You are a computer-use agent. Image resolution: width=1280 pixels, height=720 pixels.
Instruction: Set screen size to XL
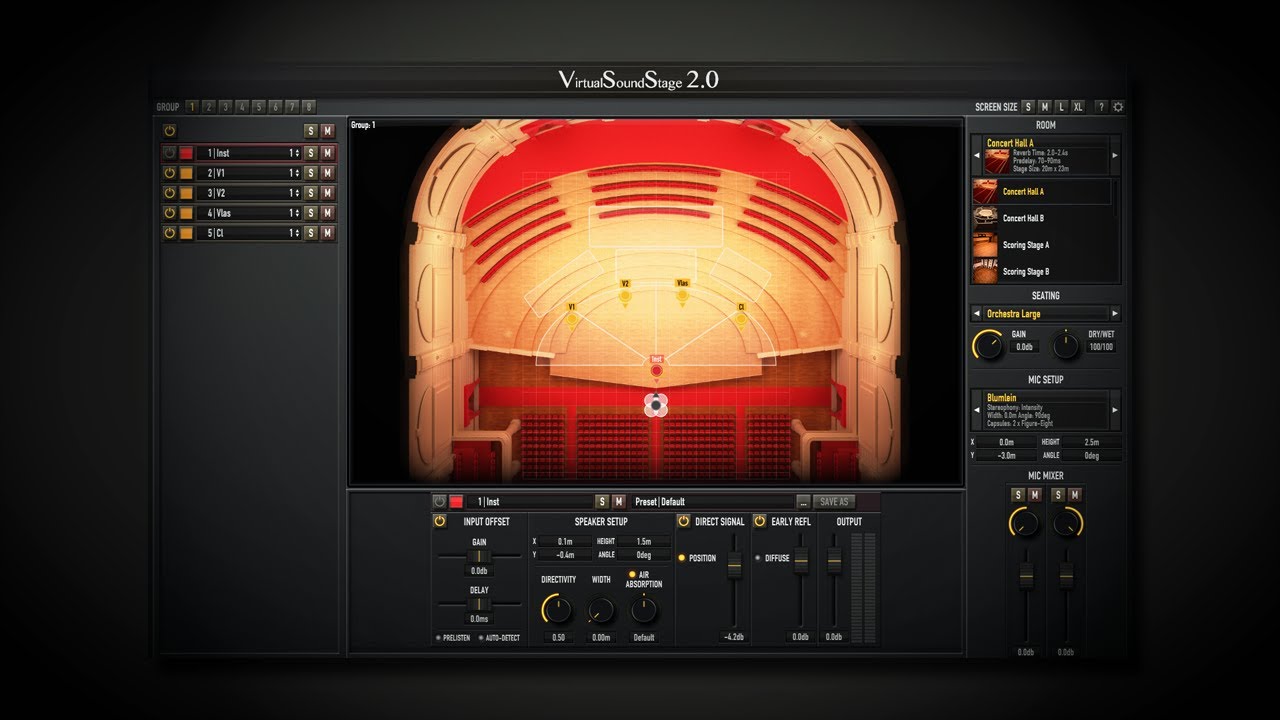tap(1078, 107)
